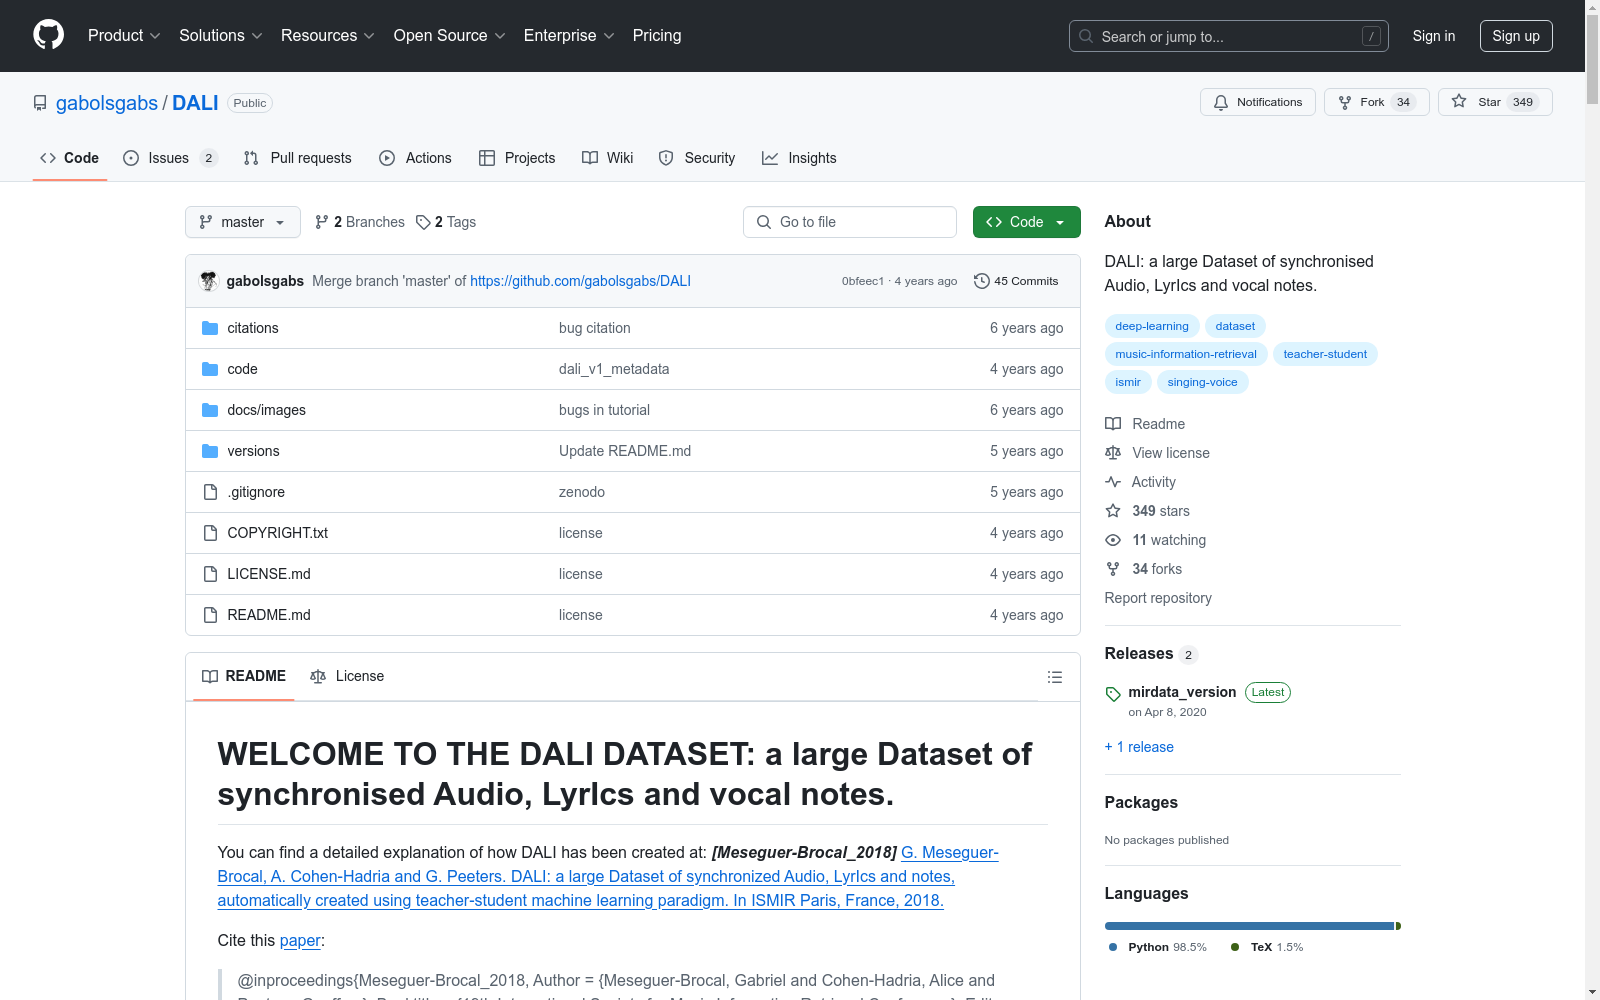Expand the Resources menu

pos(328,36)
